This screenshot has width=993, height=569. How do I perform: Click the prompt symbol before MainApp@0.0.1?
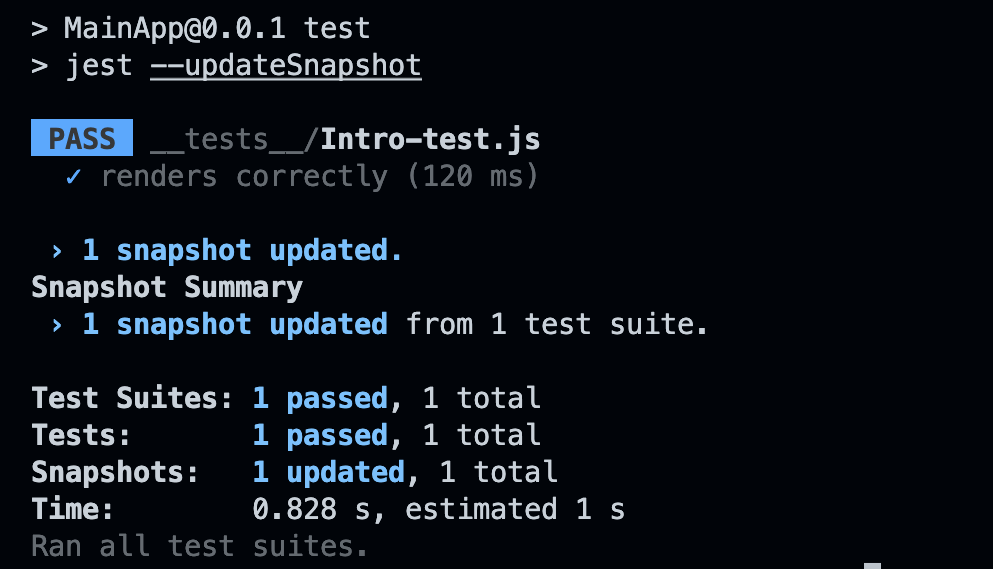[x=39, y=29]
